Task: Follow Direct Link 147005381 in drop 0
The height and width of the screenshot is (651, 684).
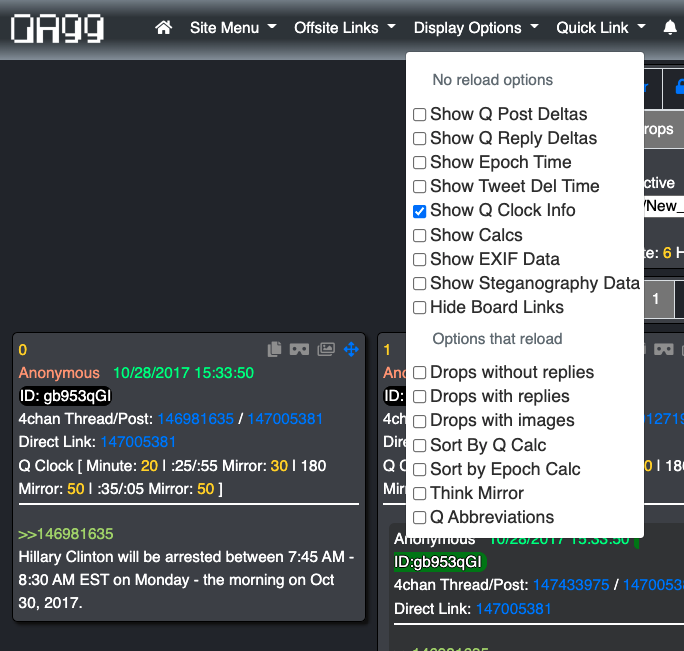Action: pos(138,442)
